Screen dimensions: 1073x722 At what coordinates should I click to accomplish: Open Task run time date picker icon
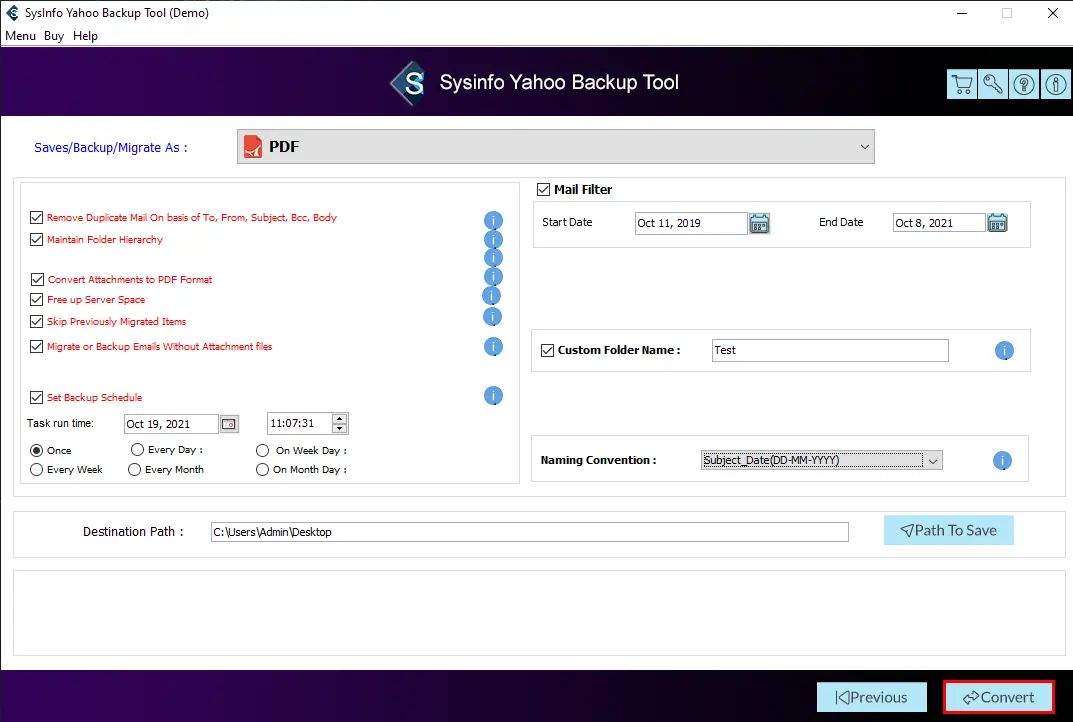(229, 424)
